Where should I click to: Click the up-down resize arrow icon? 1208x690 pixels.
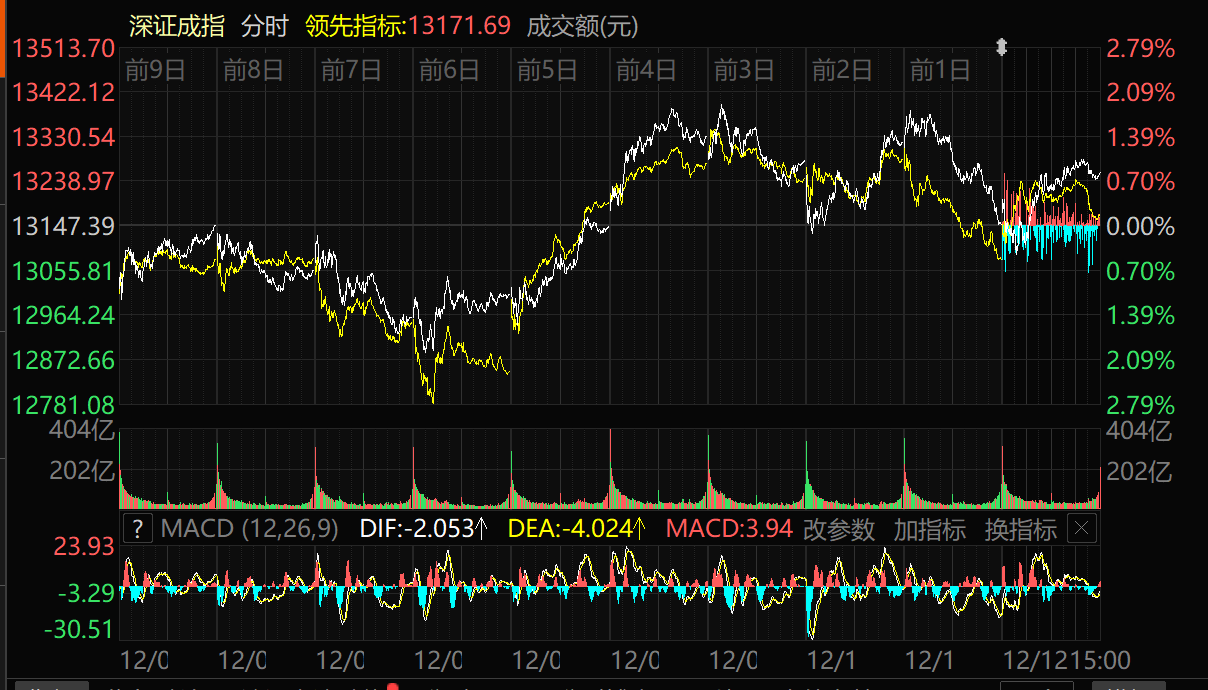point(1001,48)
